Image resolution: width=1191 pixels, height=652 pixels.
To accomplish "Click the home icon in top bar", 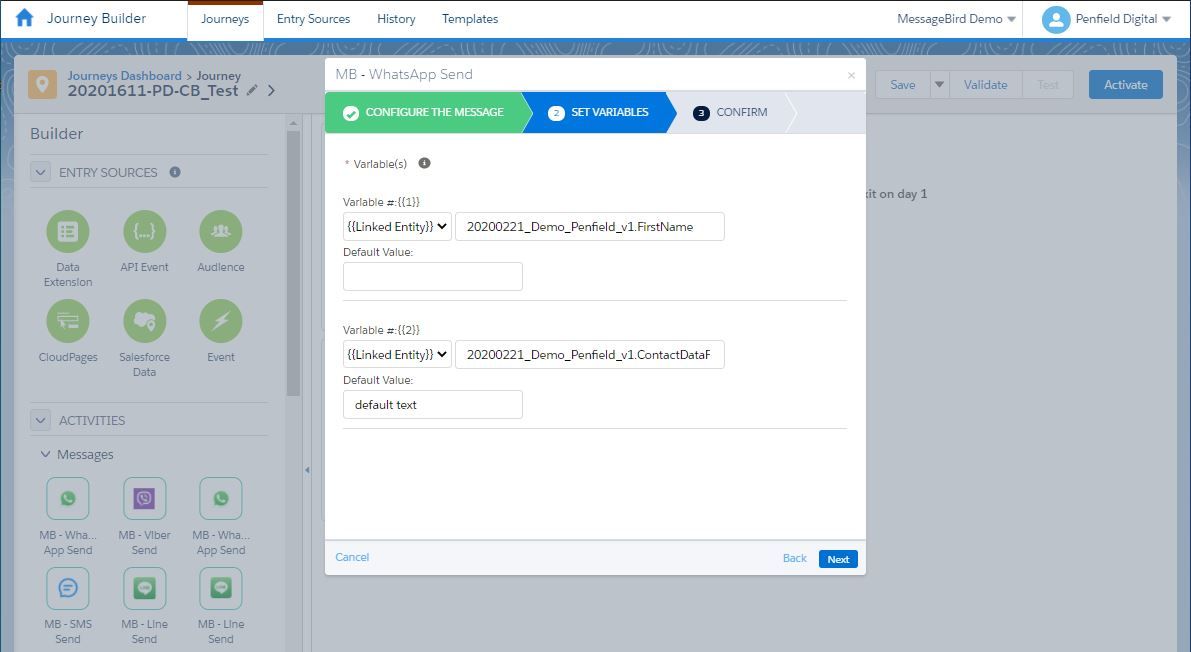I will [x=25, y=18].
